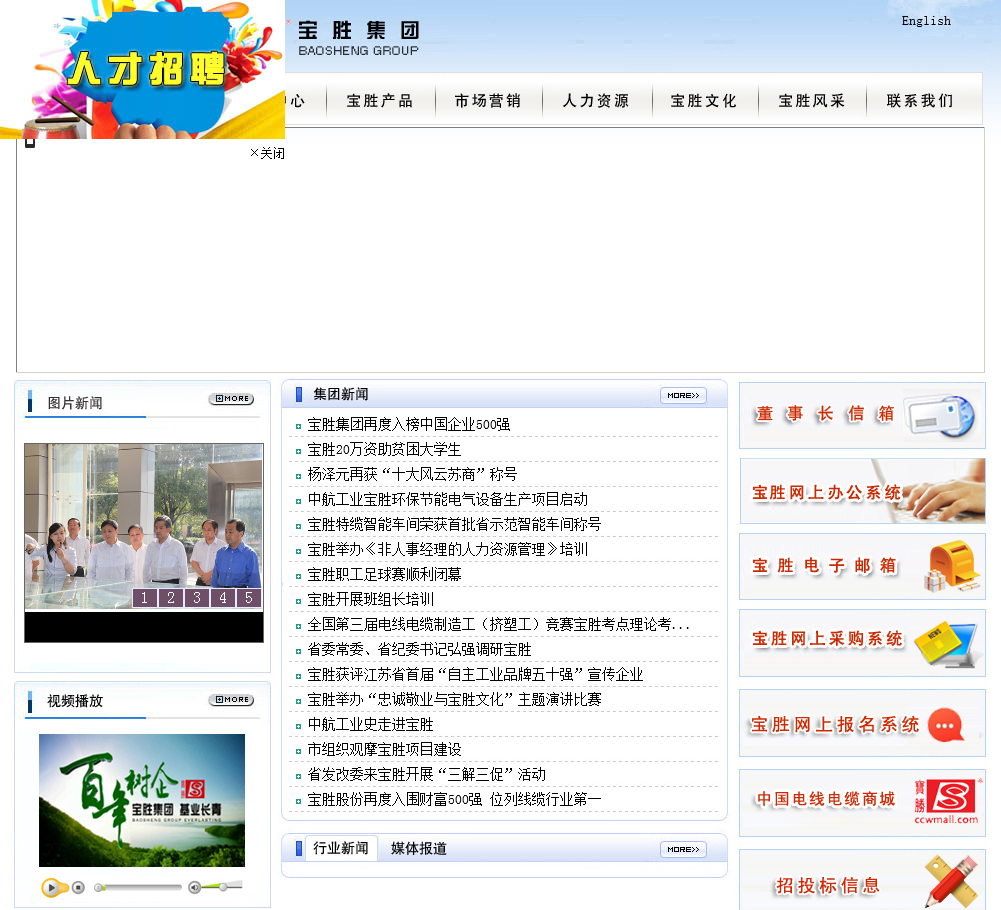Open the 宝胜网上办公系统 banner
This screenshot has height=910, width=1001.
click(x=862, y=491)
